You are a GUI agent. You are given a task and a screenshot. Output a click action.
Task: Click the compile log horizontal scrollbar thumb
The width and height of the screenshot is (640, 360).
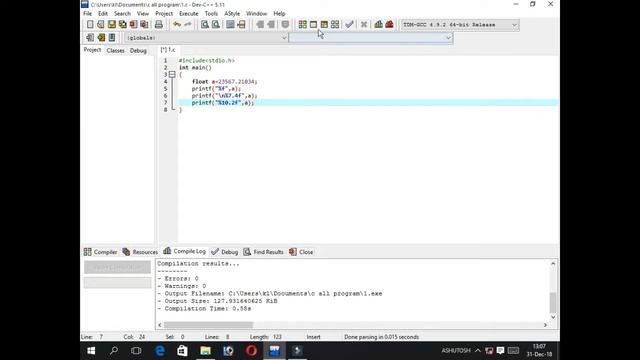coord(208,325)
